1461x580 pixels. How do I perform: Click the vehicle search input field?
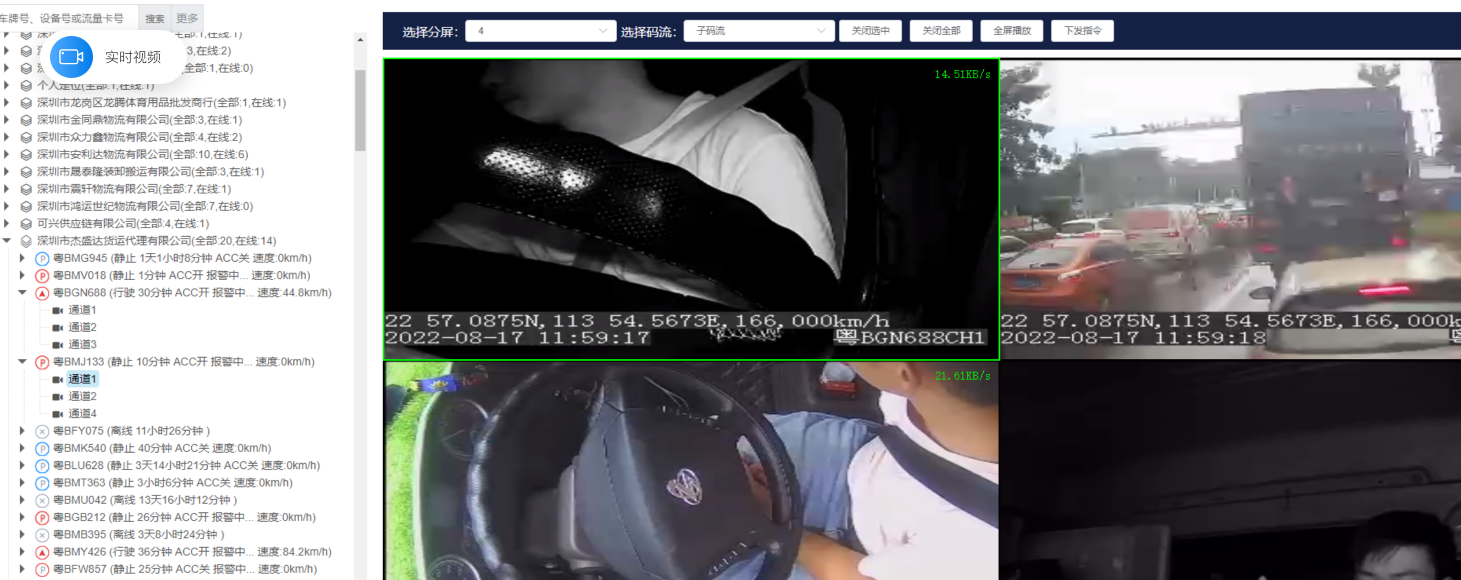(68, 18)
